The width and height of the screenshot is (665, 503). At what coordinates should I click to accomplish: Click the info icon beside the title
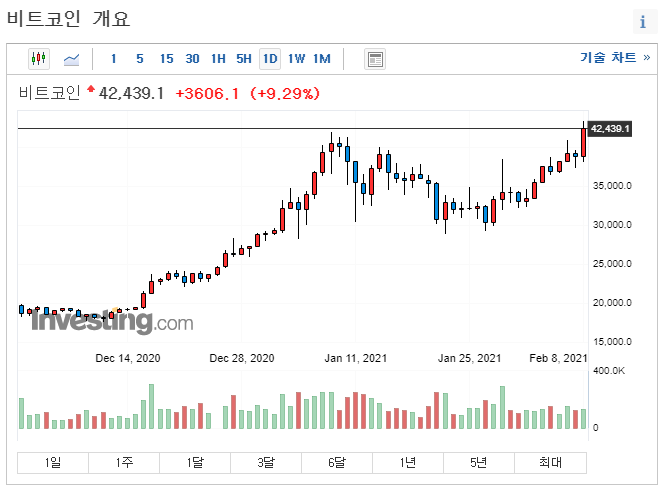point(643,21)
